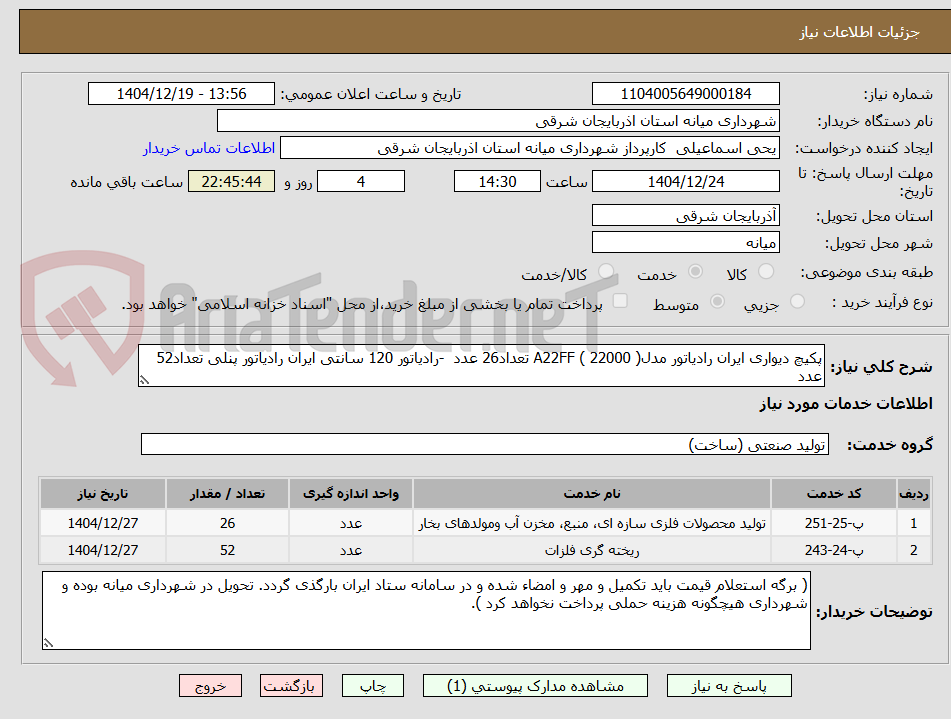Viewport: 951px width, 719px height.
Task: Click the اطلاعات خدمات مورد نیاز heading
Action: coord(846,403)
